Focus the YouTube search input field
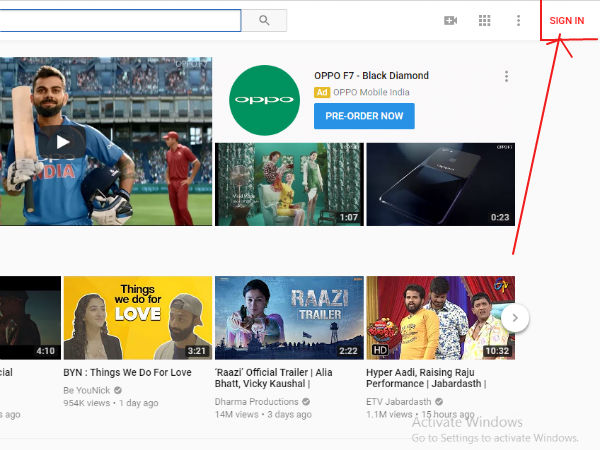Image resolution: width=600 pixels, height=450 pixels. (x=120, y=20)
